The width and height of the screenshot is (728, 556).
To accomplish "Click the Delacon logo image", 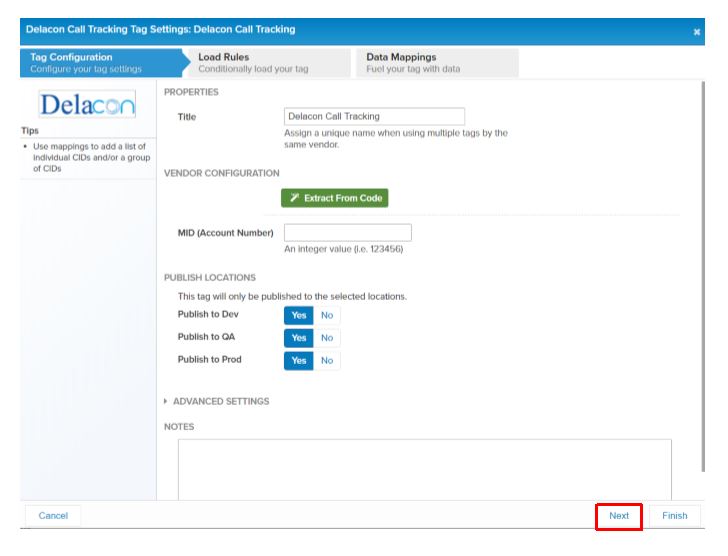I will point(87,104).
